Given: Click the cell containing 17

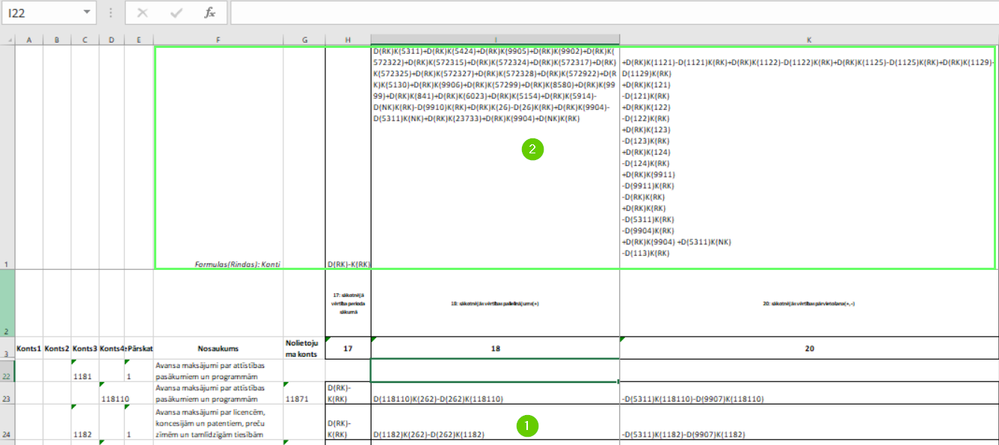Looking at the screenshot, I should pos(348,348).
